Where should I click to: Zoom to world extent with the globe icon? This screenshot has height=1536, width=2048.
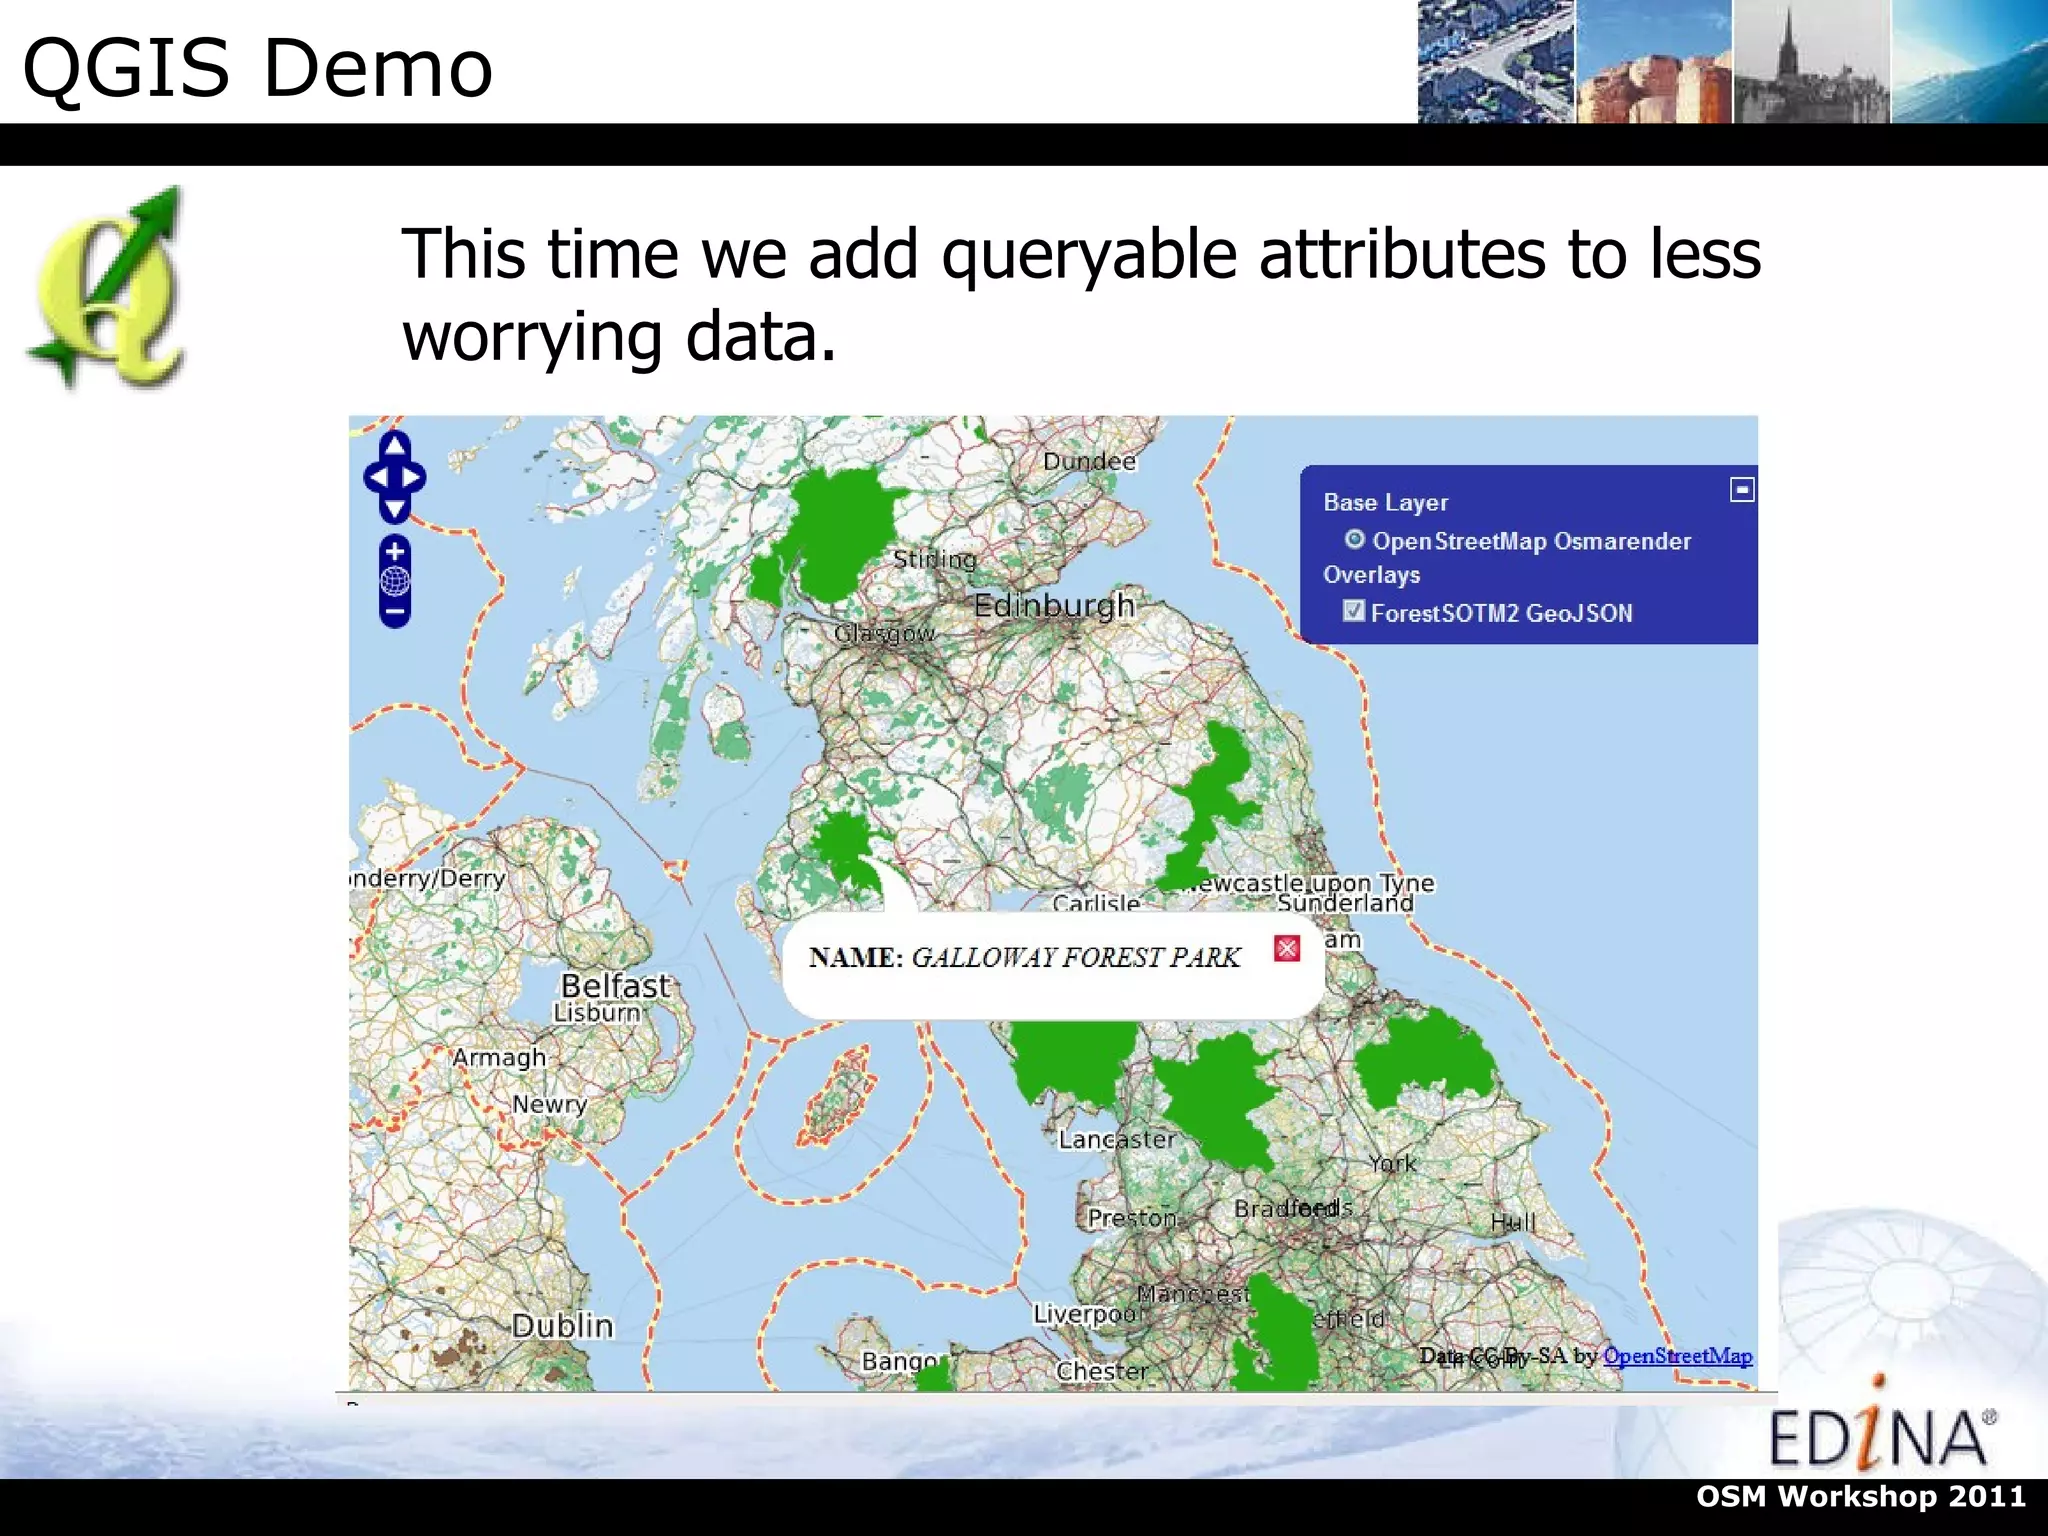[x=395, y=581]
